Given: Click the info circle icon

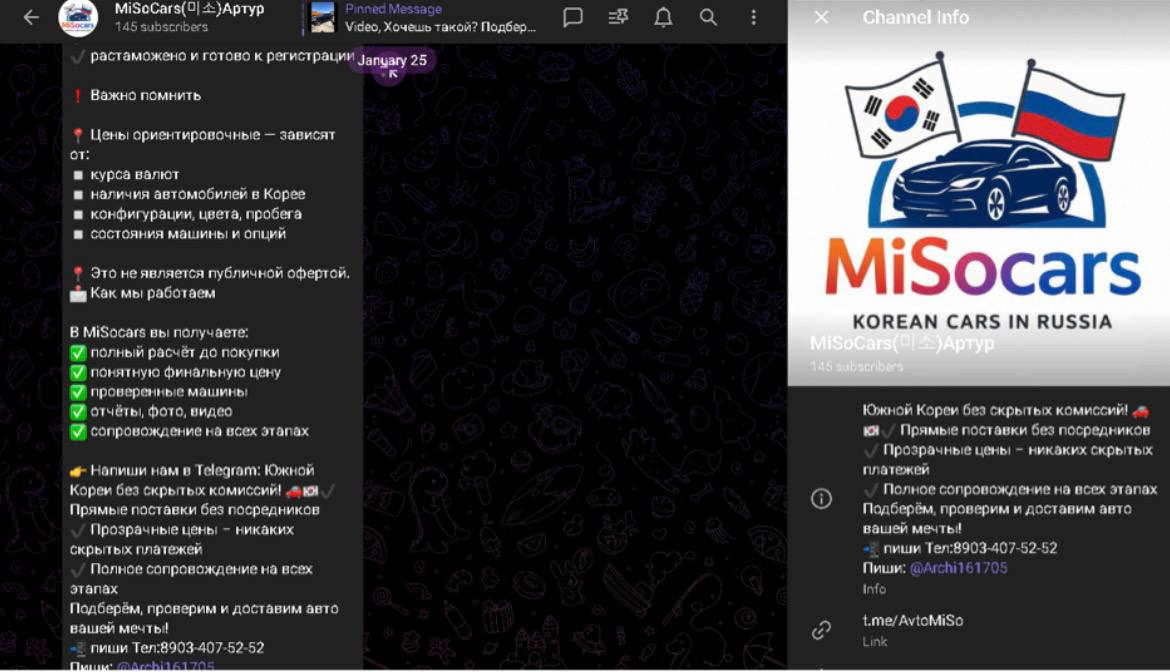Looking at the screenshot, I should [821, 499].
